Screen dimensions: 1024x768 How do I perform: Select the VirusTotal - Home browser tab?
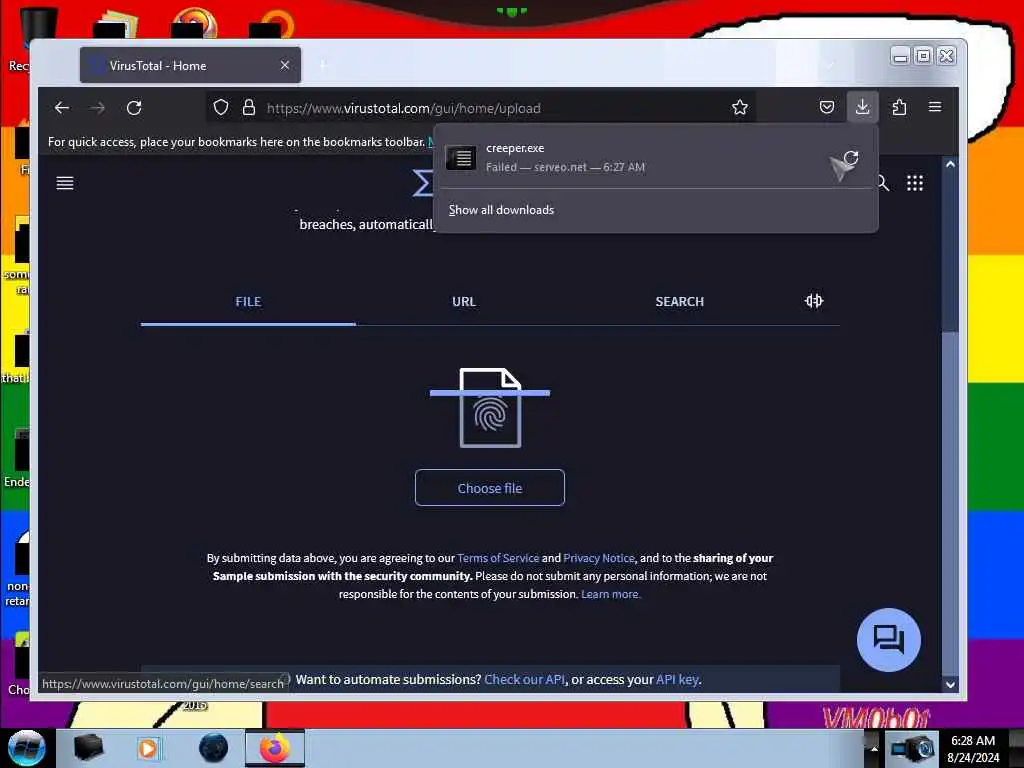190,65
